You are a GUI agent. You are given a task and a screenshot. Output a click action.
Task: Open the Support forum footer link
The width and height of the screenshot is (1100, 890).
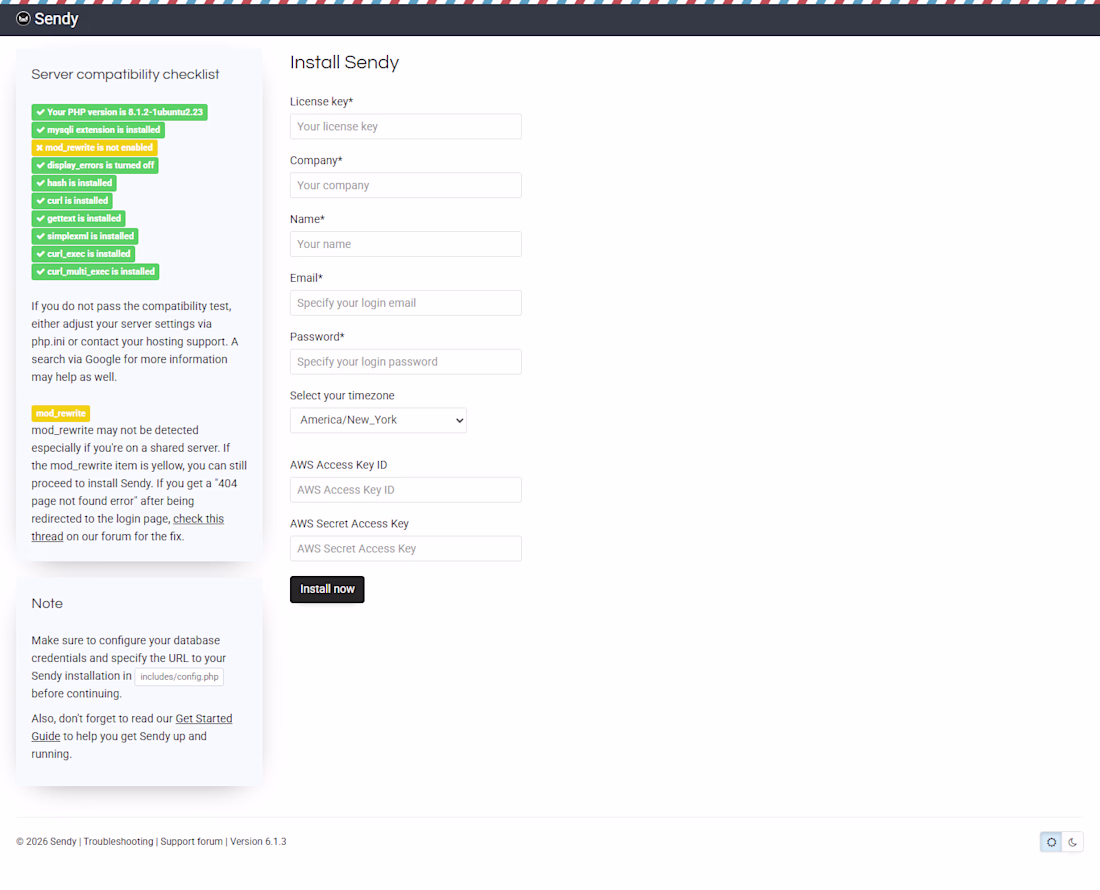(x=192, y=842)
